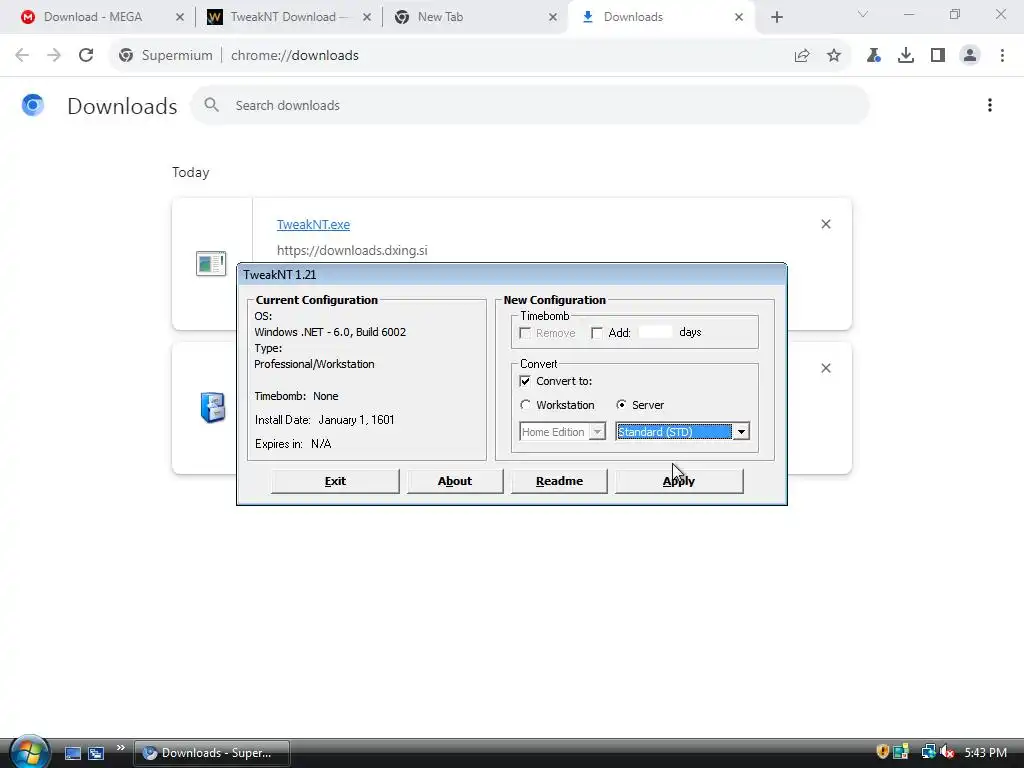Enable the Add timebomb days checkbox
This screenshot has width=1024, height=768.
coord(596,333)
